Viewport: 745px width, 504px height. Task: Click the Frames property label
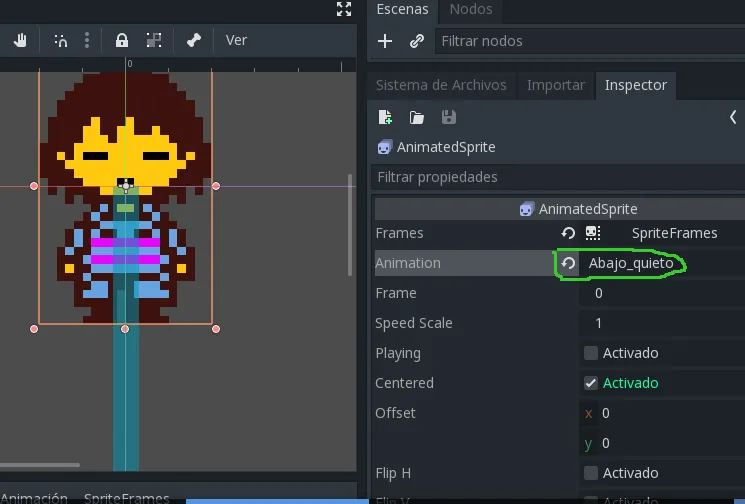(x=399, y=233)
